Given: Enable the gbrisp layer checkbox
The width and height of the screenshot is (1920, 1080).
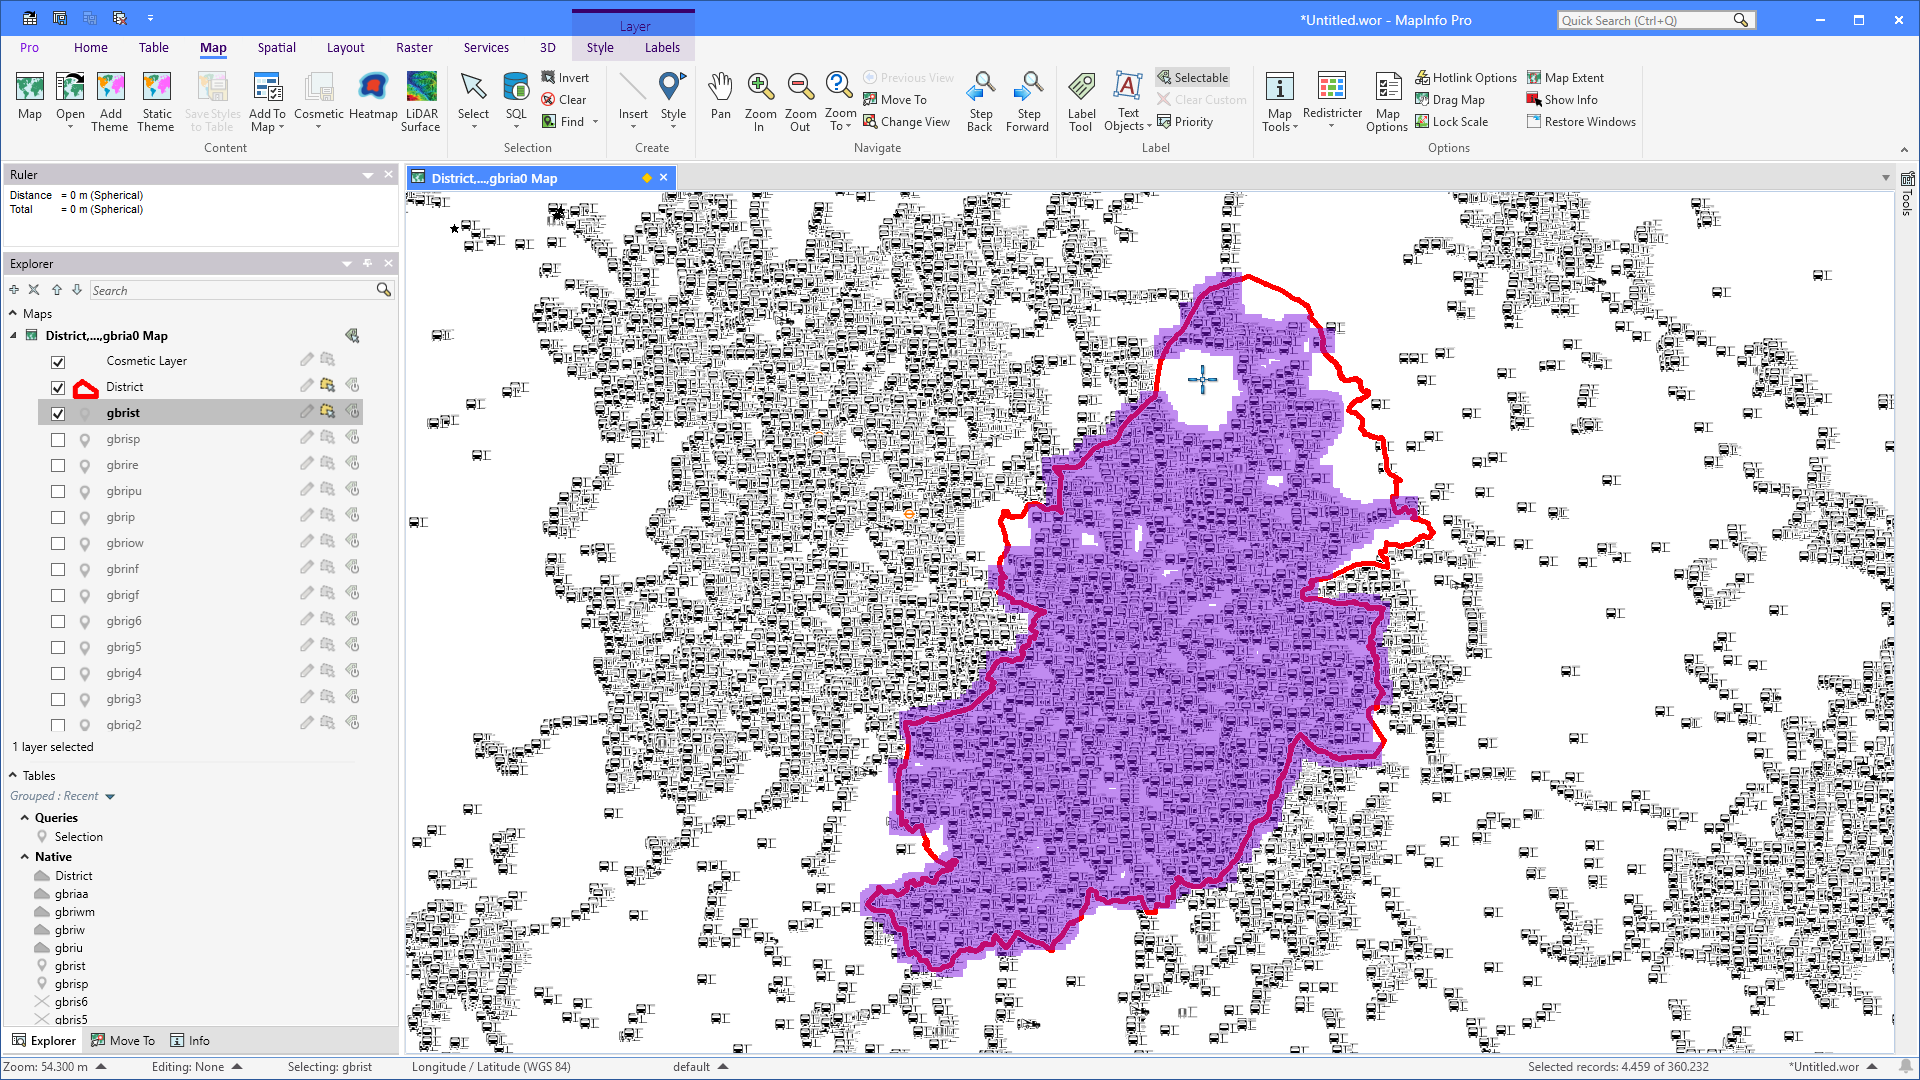Looking at the screenshot, I should [x=58, y=440].
